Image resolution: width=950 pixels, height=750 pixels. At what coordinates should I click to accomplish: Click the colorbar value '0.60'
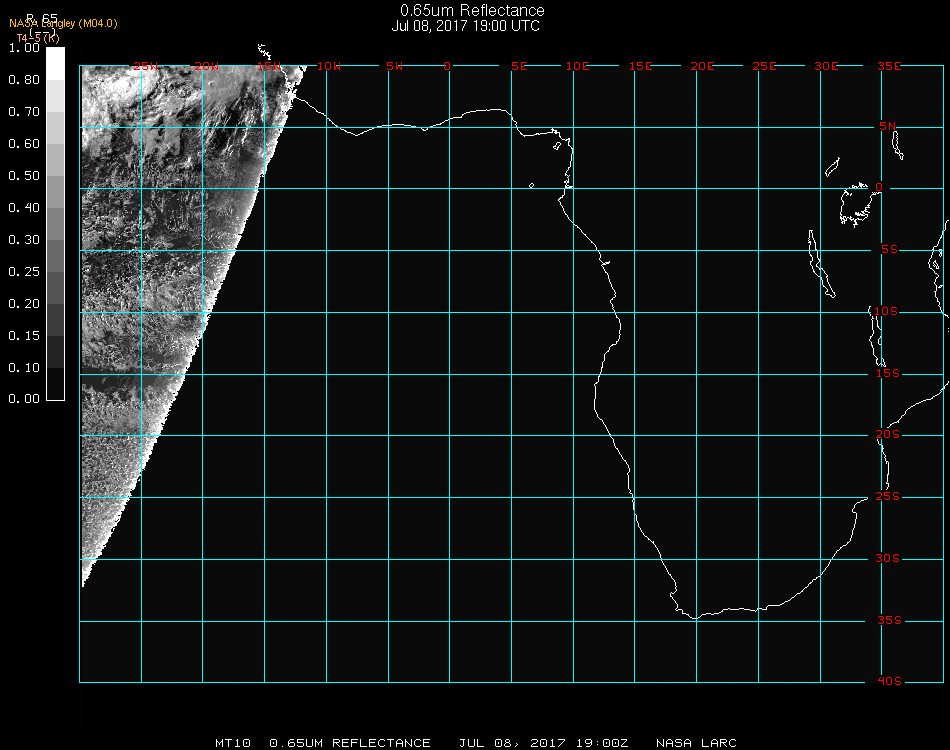pos(24,144)
